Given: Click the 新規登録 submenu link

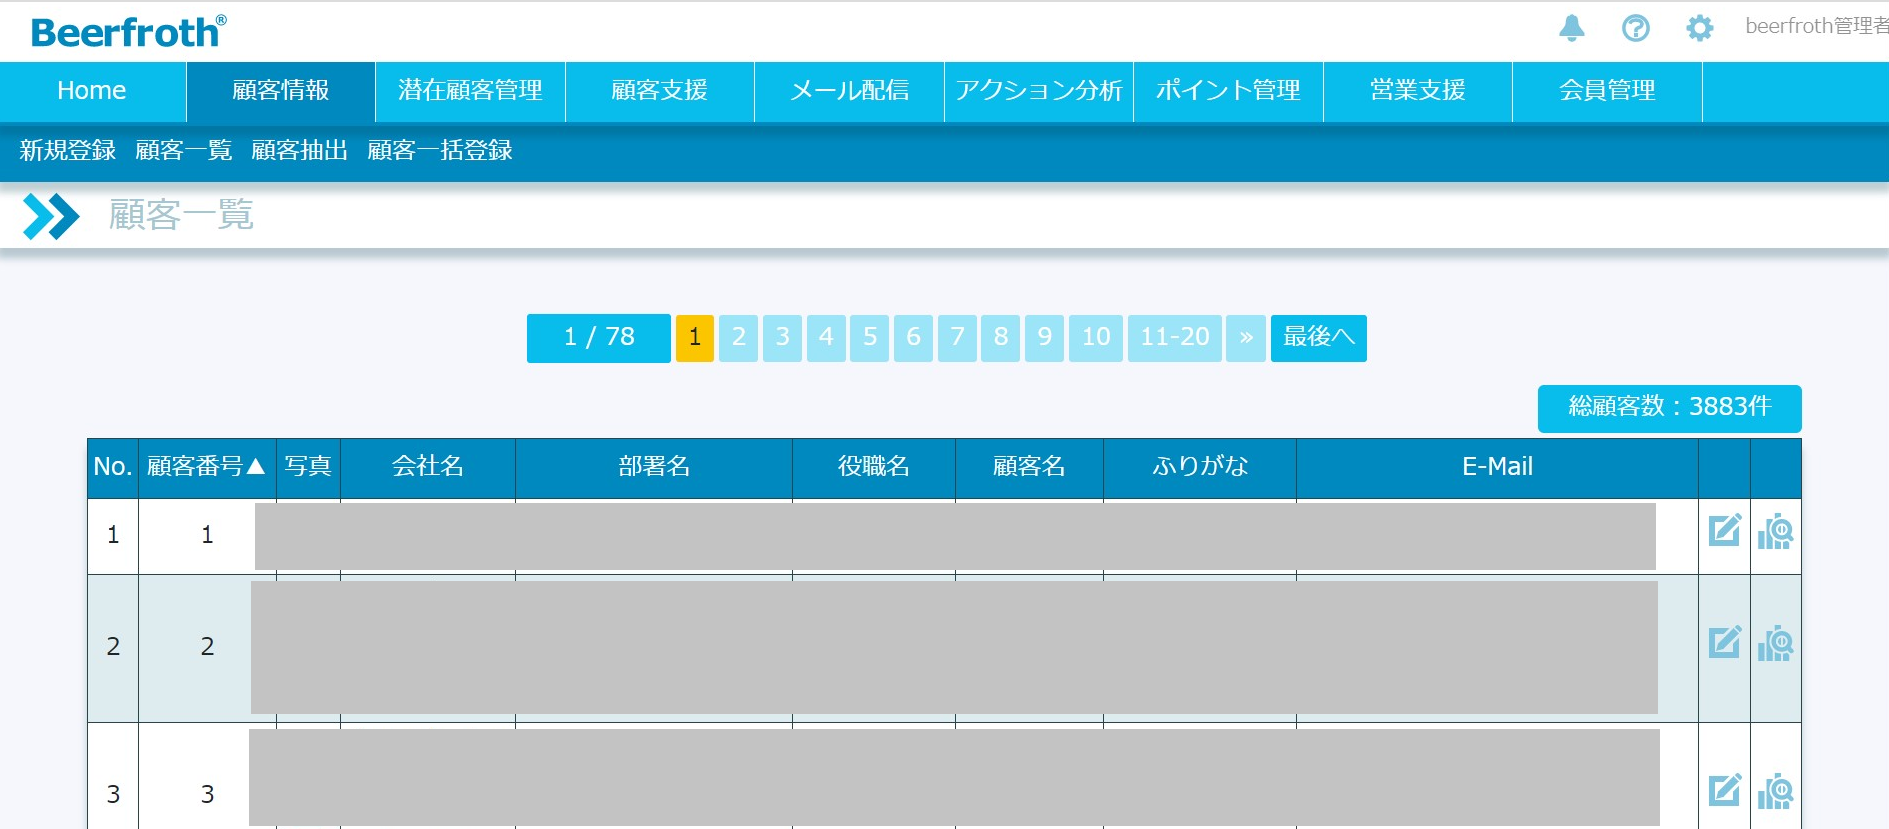Looking at the screenshot, I should click(68, 151).
